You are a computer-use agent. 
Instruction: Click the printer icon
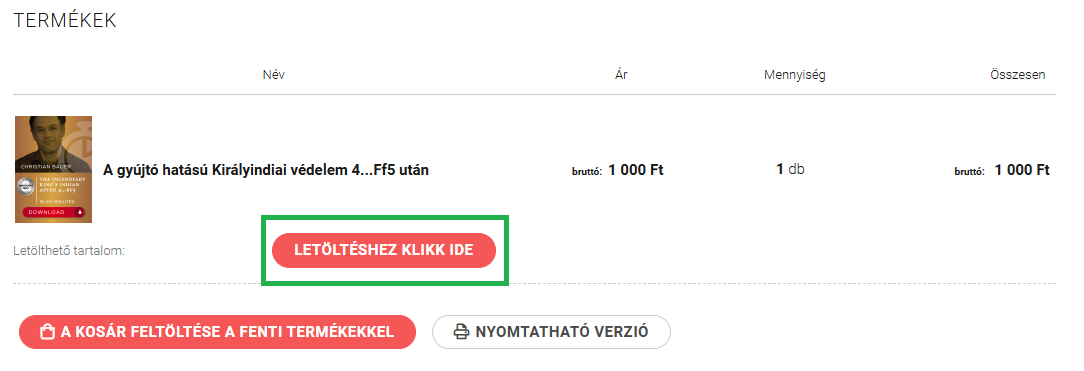(461, 332)
